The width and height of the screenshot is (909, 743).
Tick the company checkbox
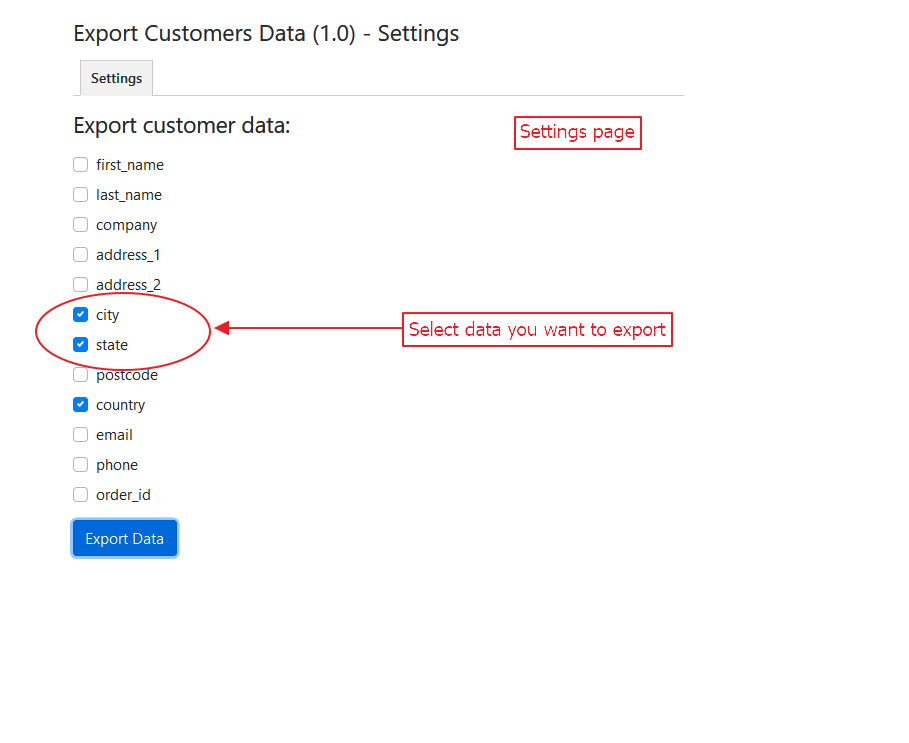tap(81, 225)
